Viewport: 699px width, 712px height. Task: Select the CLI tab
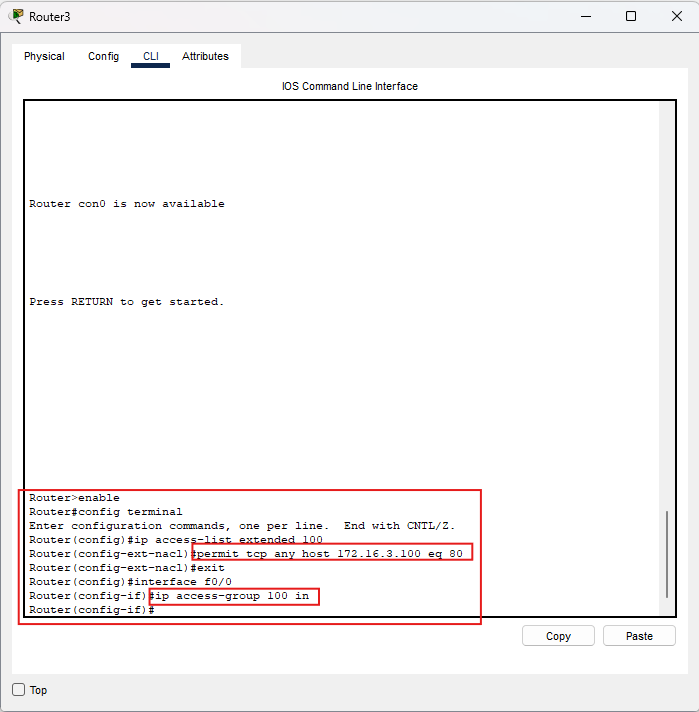tap(151, 57)
